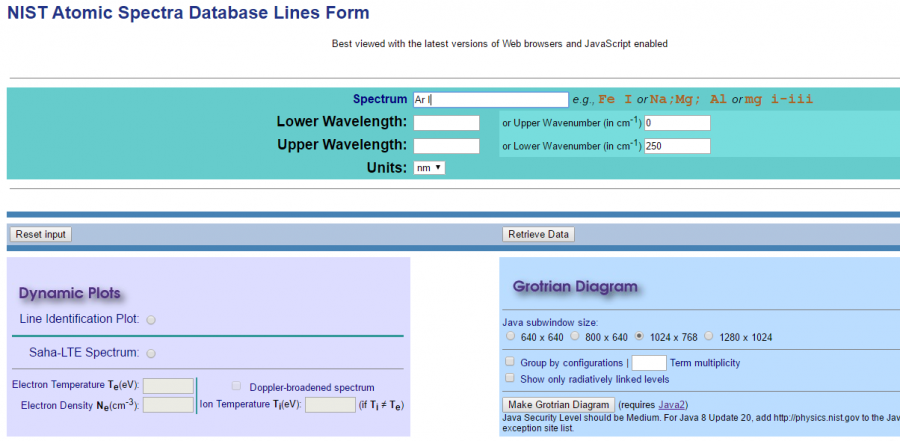Choose the 800 x 640 subwindow size
This screenshot has height=441, width=900.
pos(575,336)
